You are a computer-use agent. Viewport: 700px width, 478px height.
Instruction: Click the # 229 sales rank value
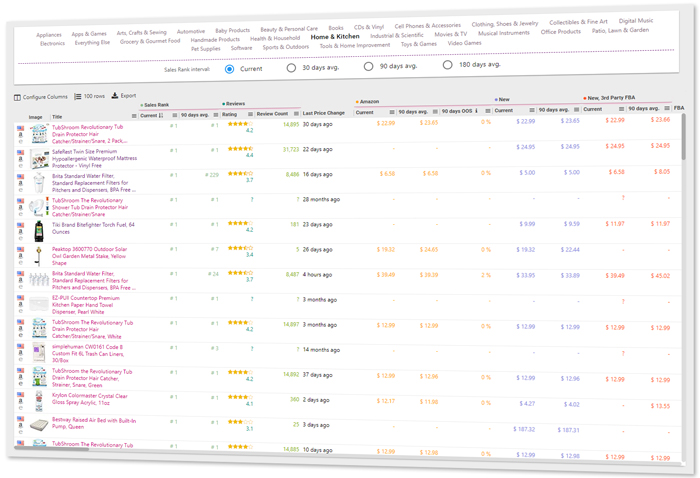click(x=212, y=175)
